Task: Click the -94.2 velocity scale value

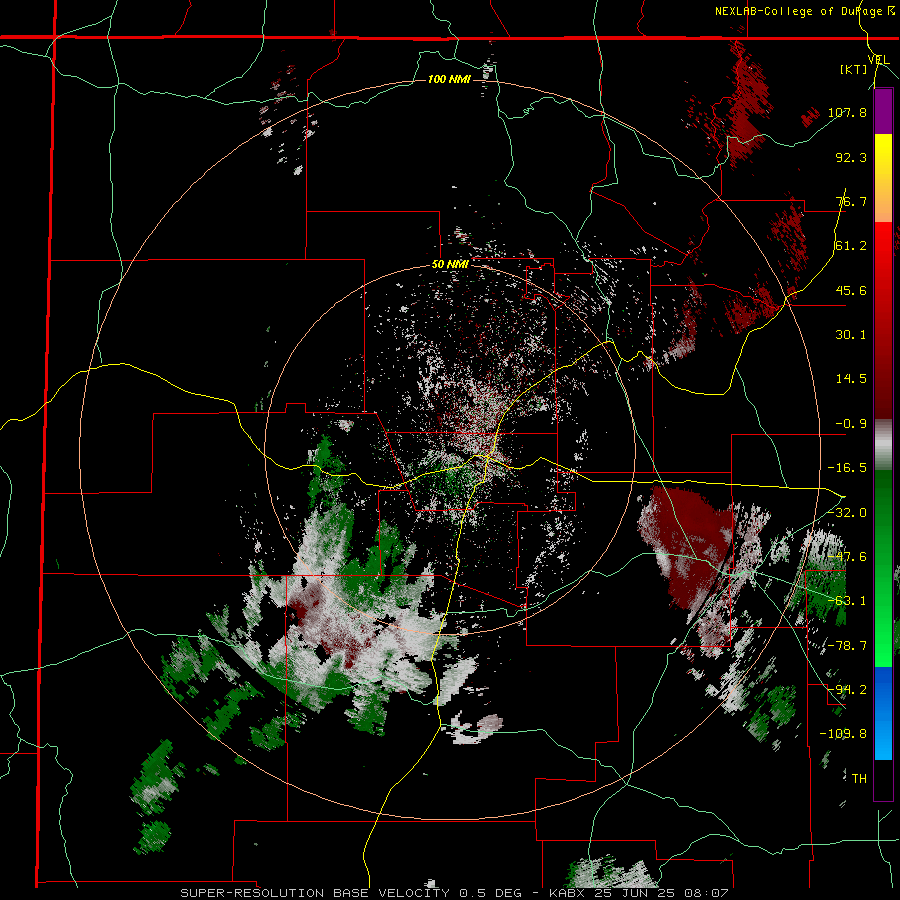Action: [847, 690]
